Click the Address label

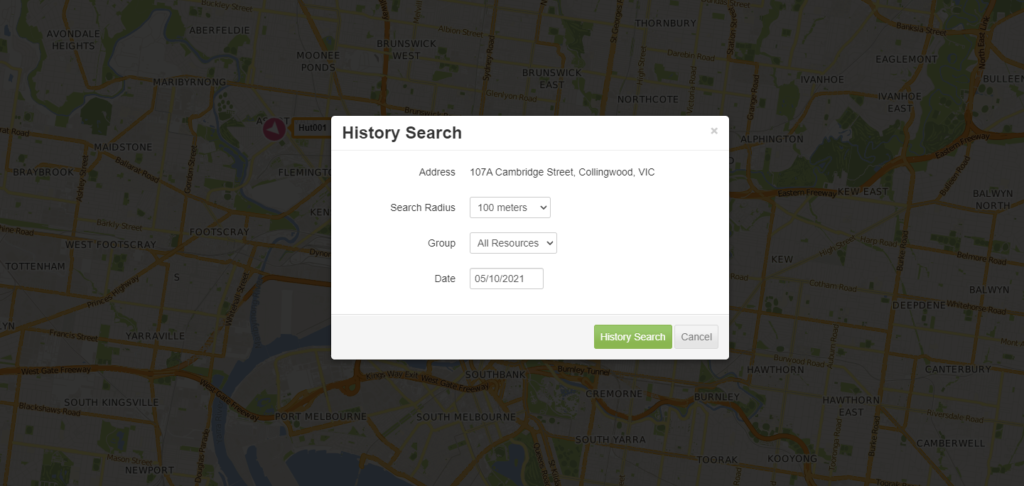coord(437,172)
